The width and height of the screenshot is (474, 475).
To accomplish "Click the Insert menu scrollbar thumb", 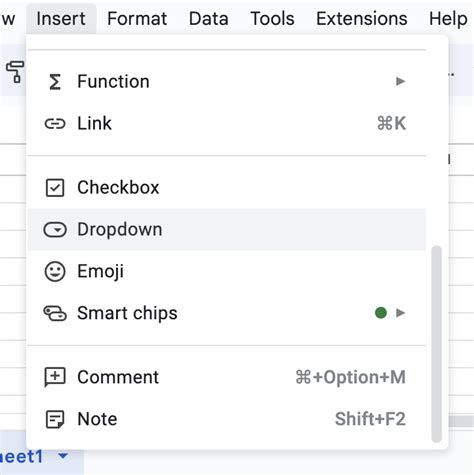I will pos(436,344).
